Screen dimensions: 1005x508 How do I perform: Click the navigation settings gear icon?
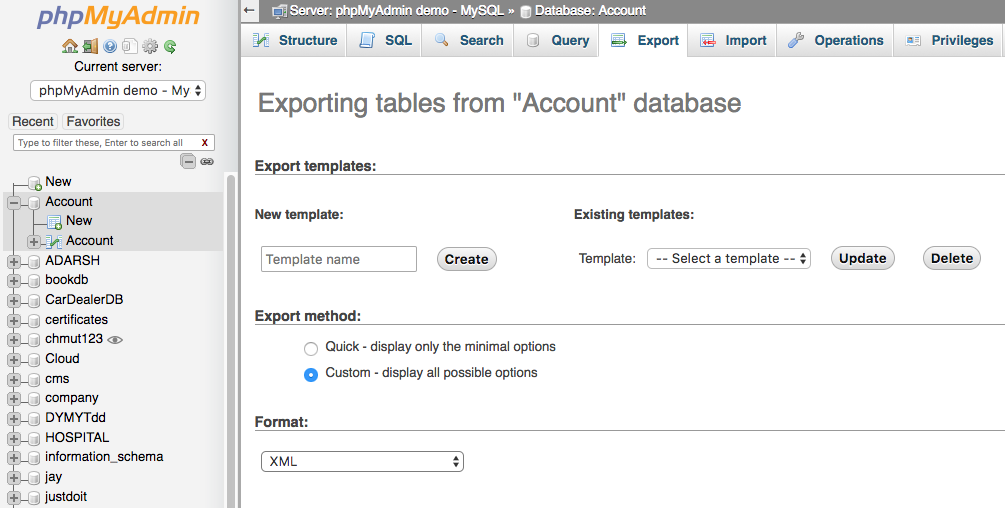(x=150, y=46)
